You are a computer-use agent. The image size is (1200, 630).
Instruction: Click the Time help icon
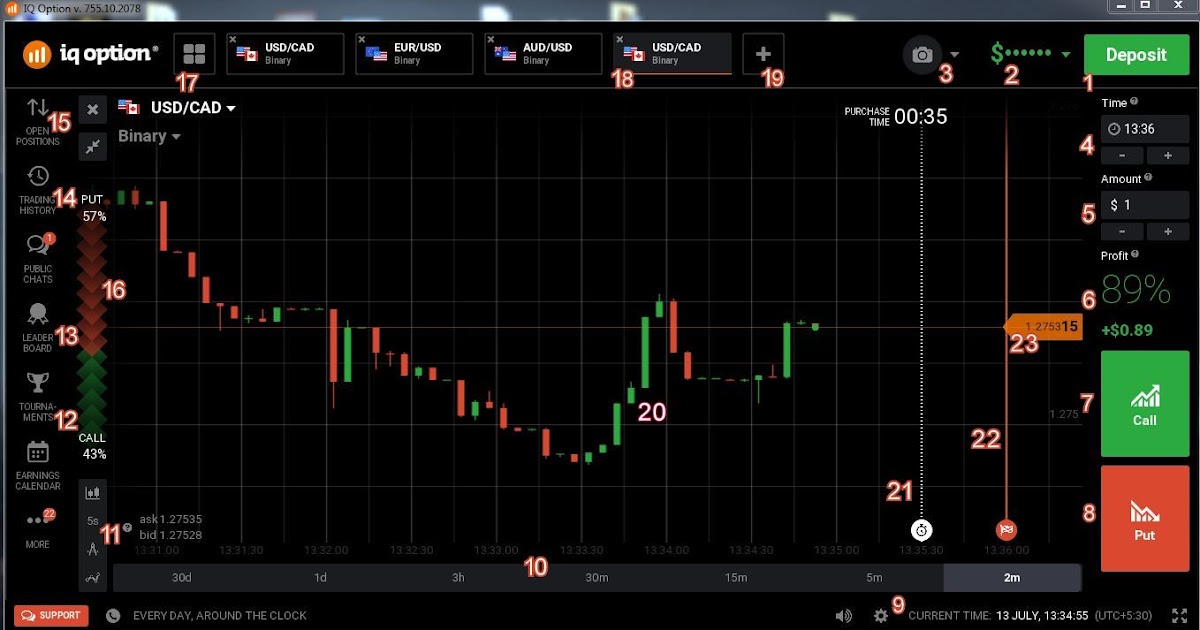coord(1134,102)
